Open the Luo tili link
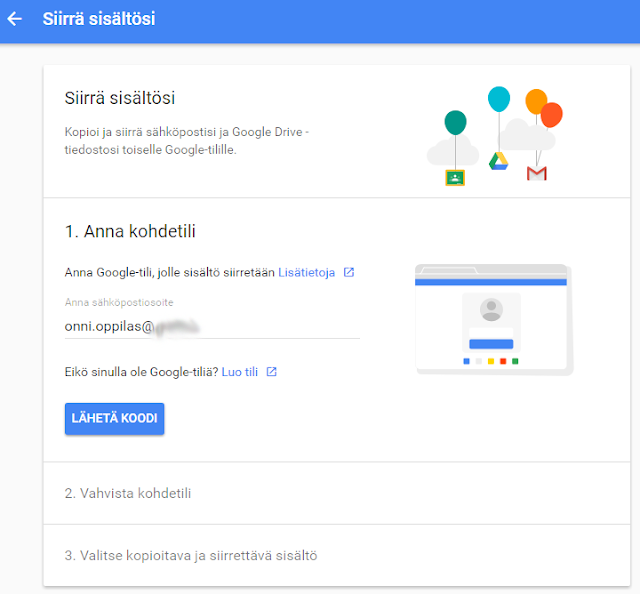This screenshot has height=594, width=640. 240,372
